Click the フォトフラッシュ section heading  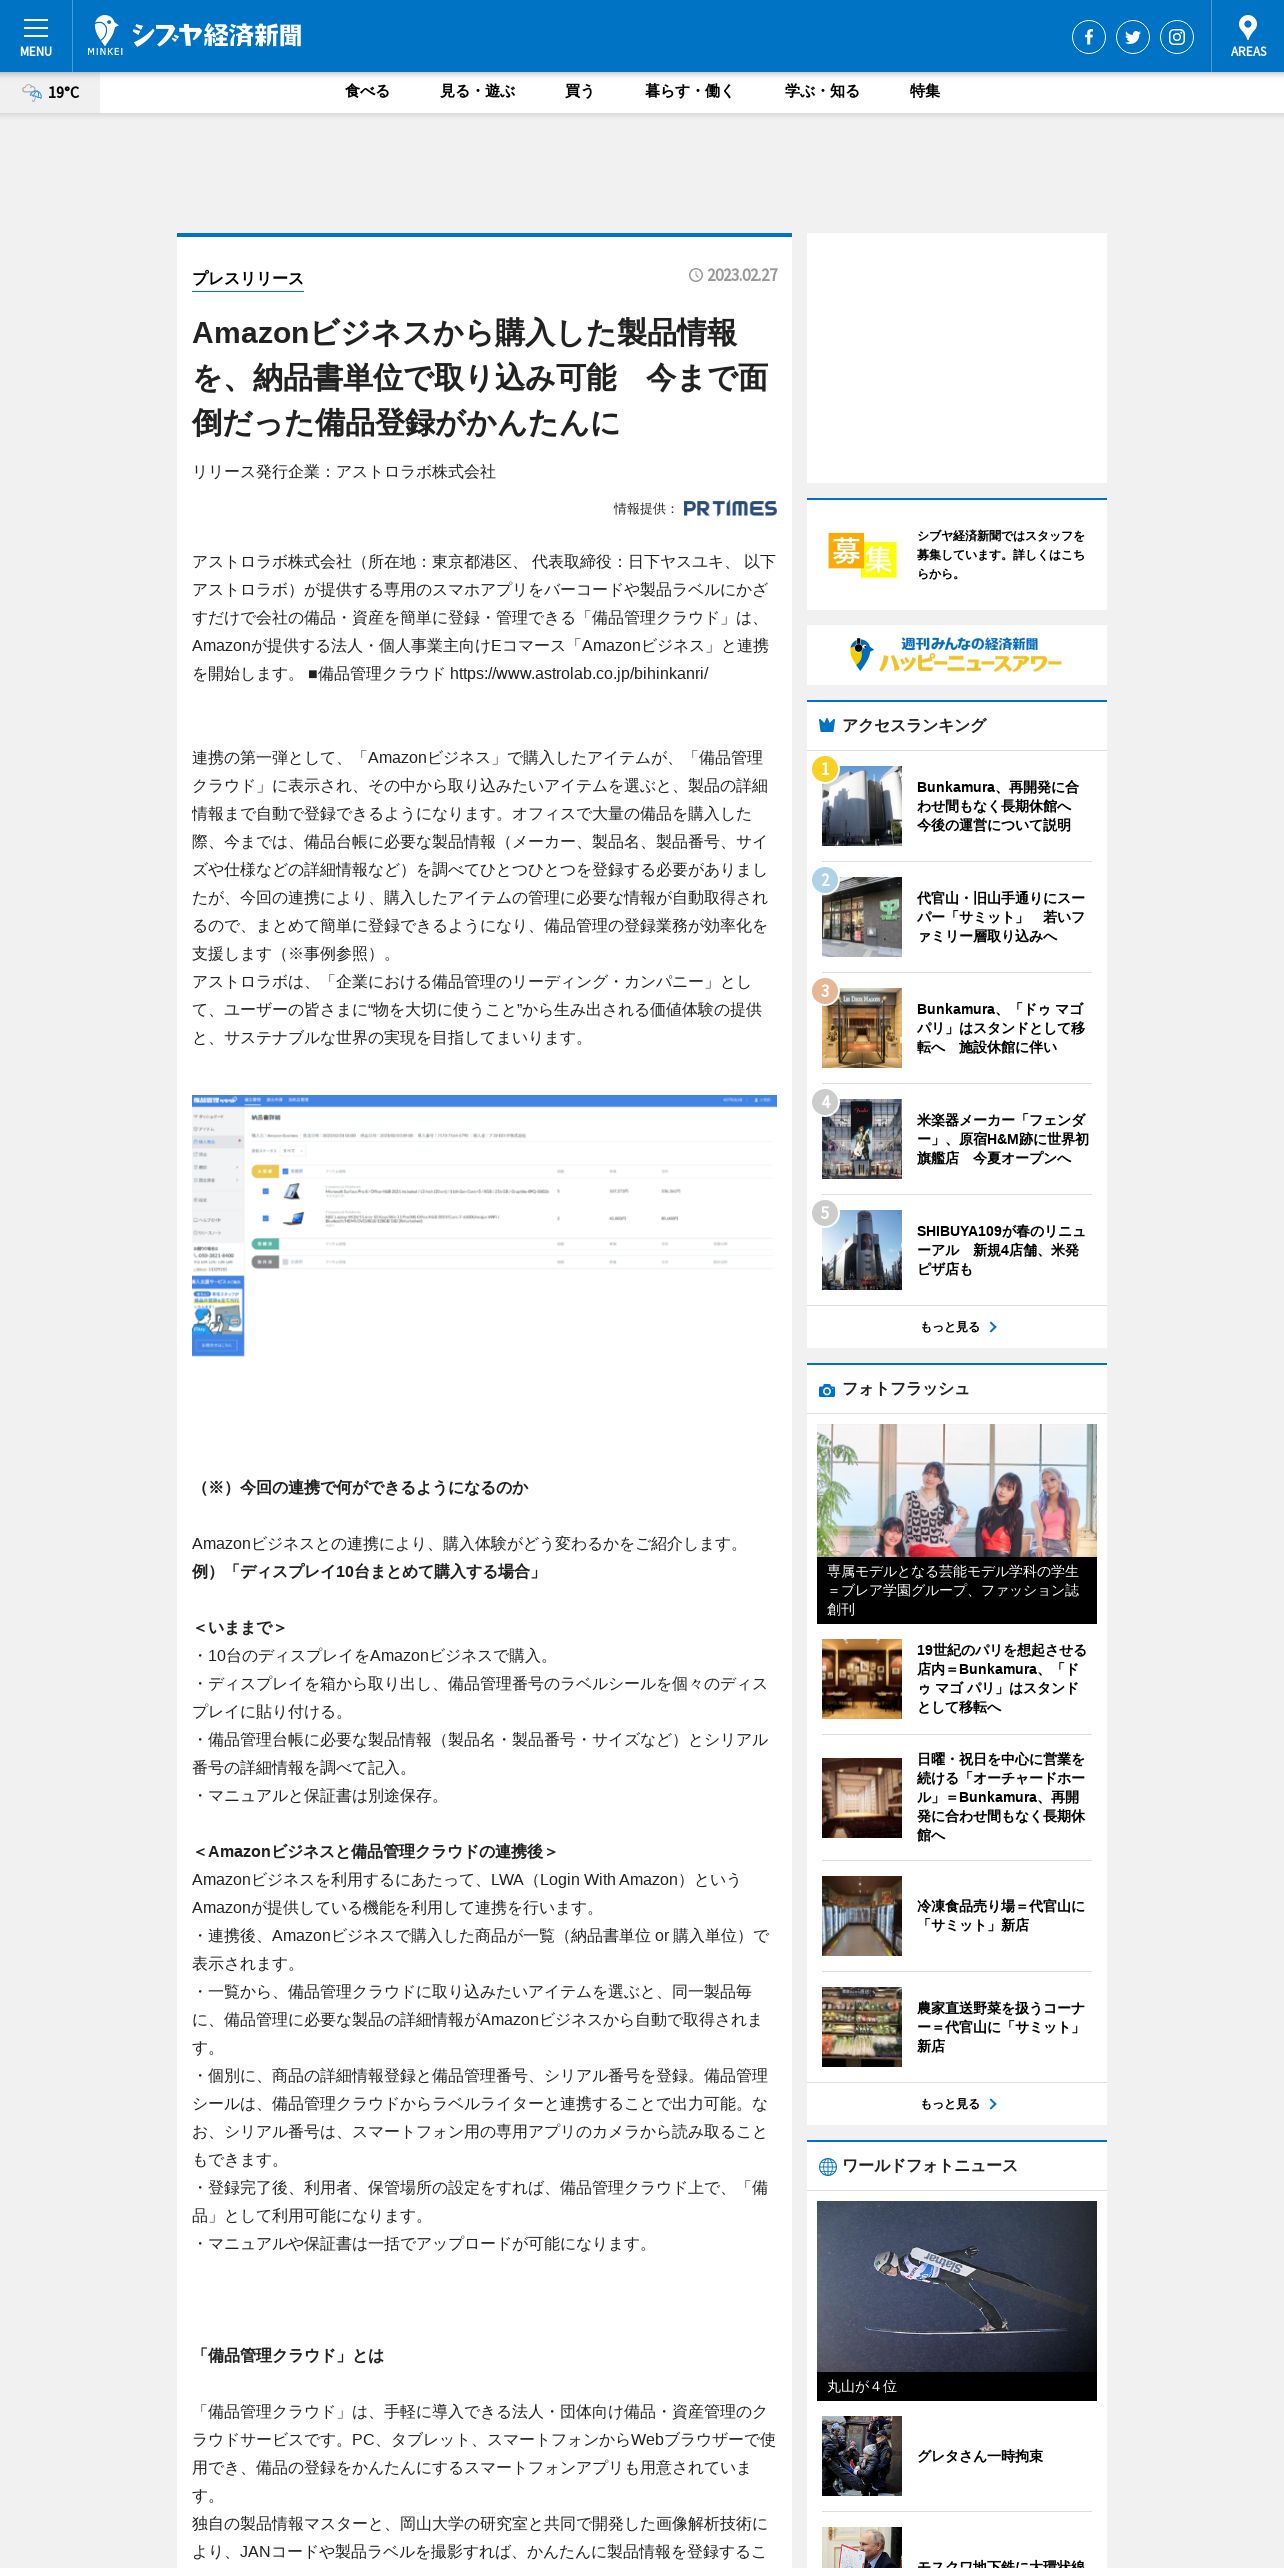pos(905,1390)
